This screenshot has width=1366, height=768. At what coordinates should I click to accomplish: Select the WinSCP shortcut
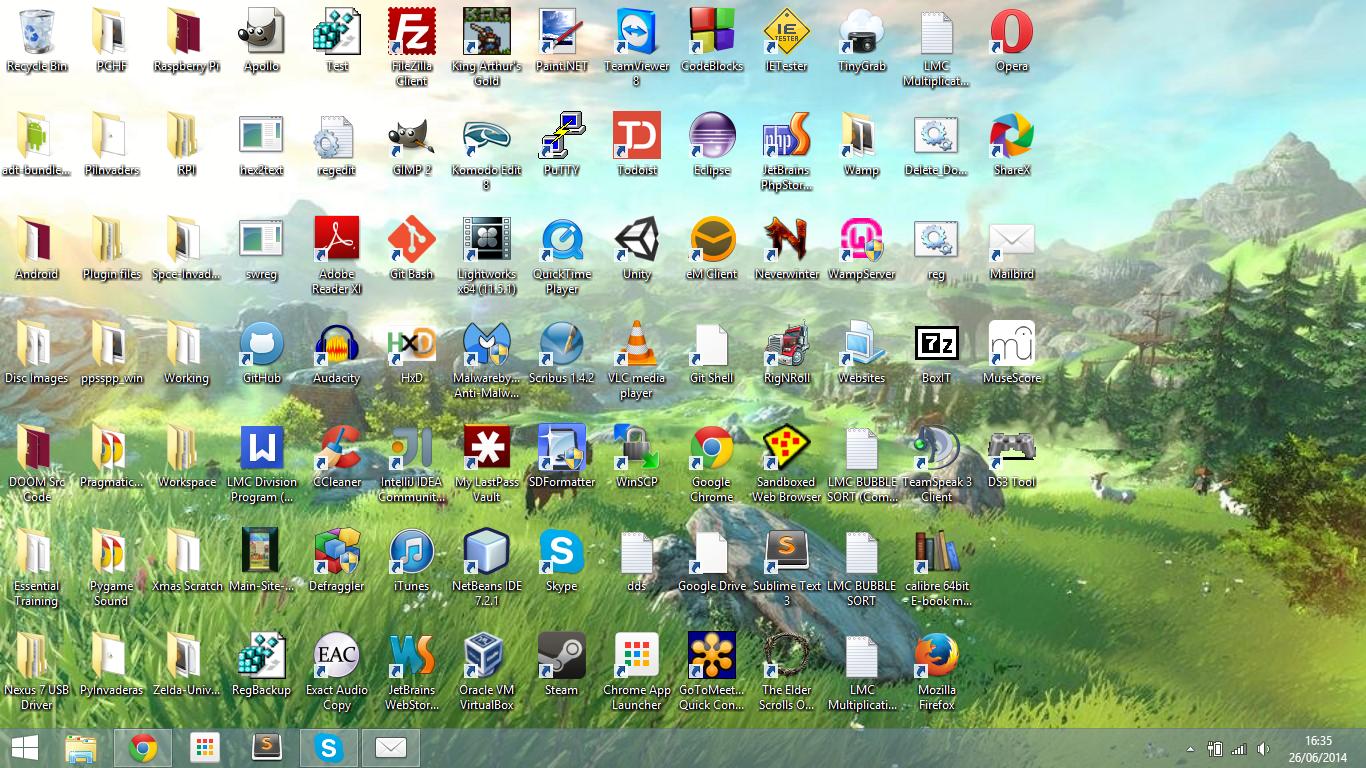(x=636, y=456)
